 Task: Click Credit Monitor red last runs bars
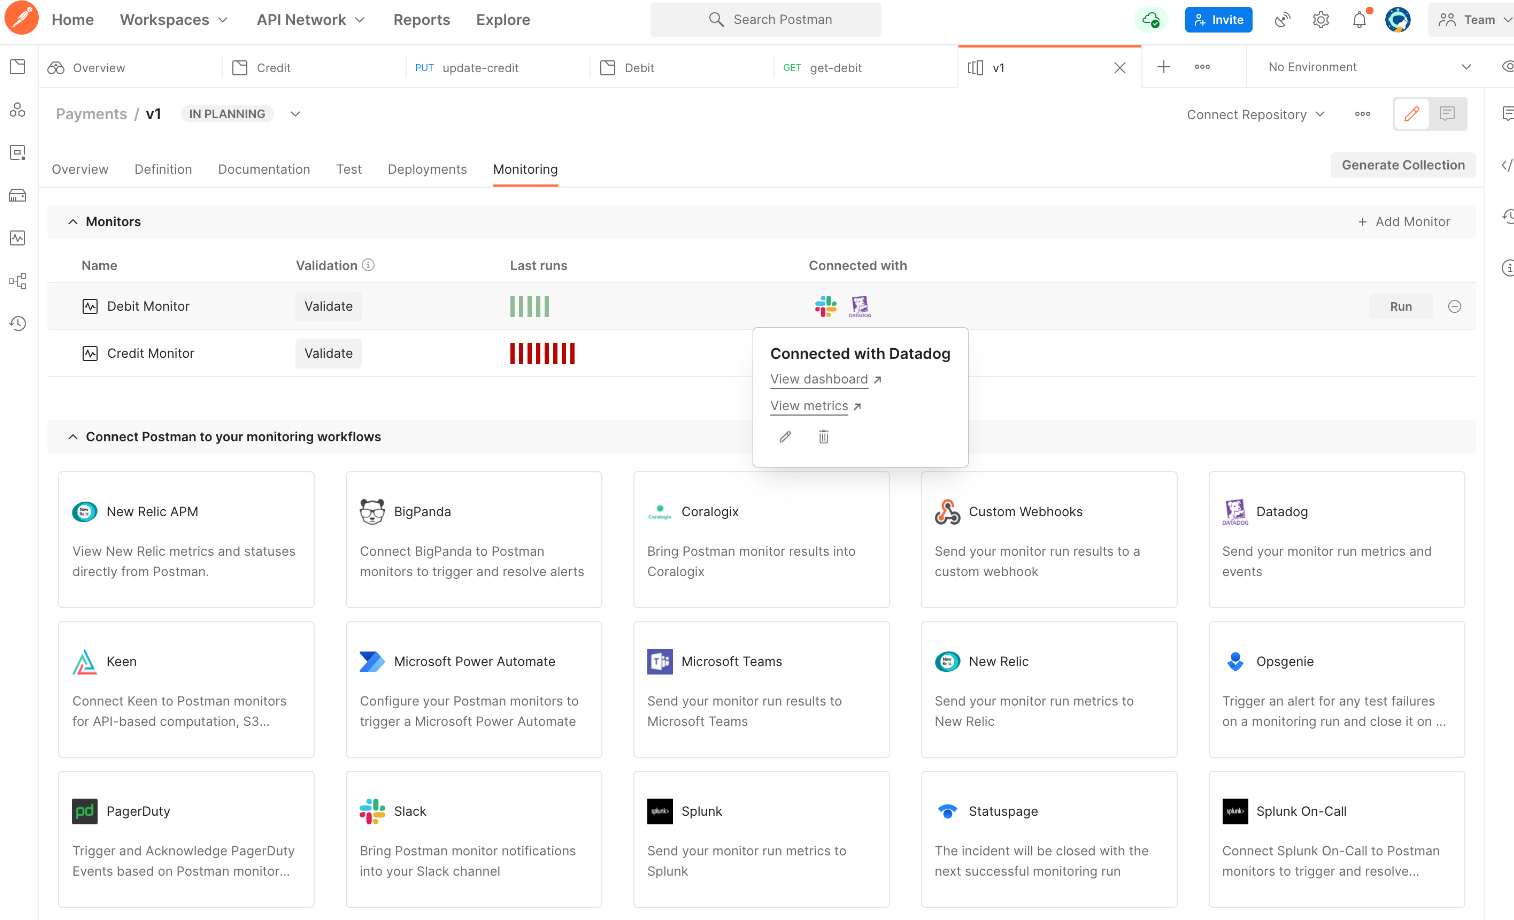click(542, 353)
